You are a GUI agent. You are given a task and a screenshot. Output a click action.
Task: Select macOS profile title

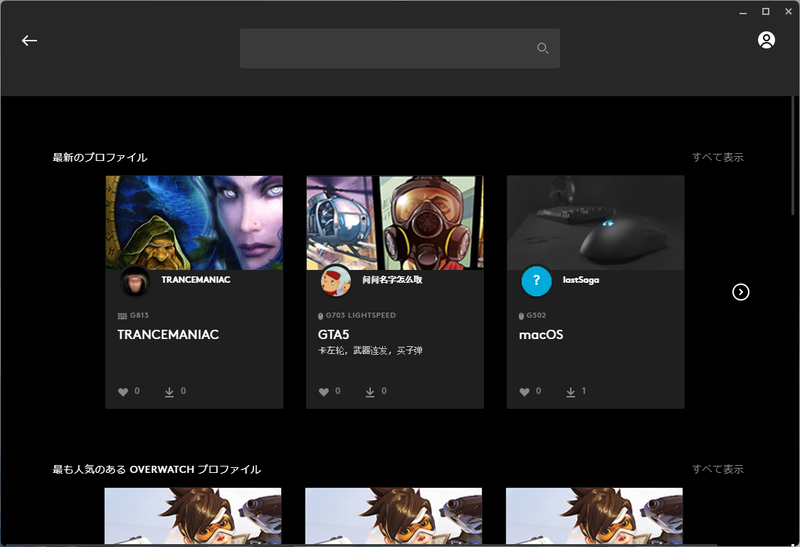(541, 335)
